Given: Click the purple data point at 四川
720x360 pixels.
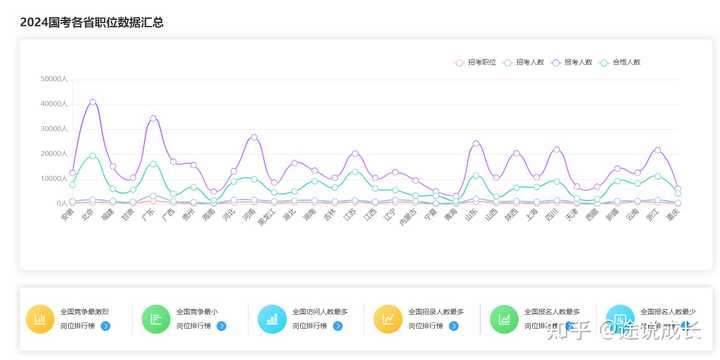Looking at the screenshot, I should [557, 150].
